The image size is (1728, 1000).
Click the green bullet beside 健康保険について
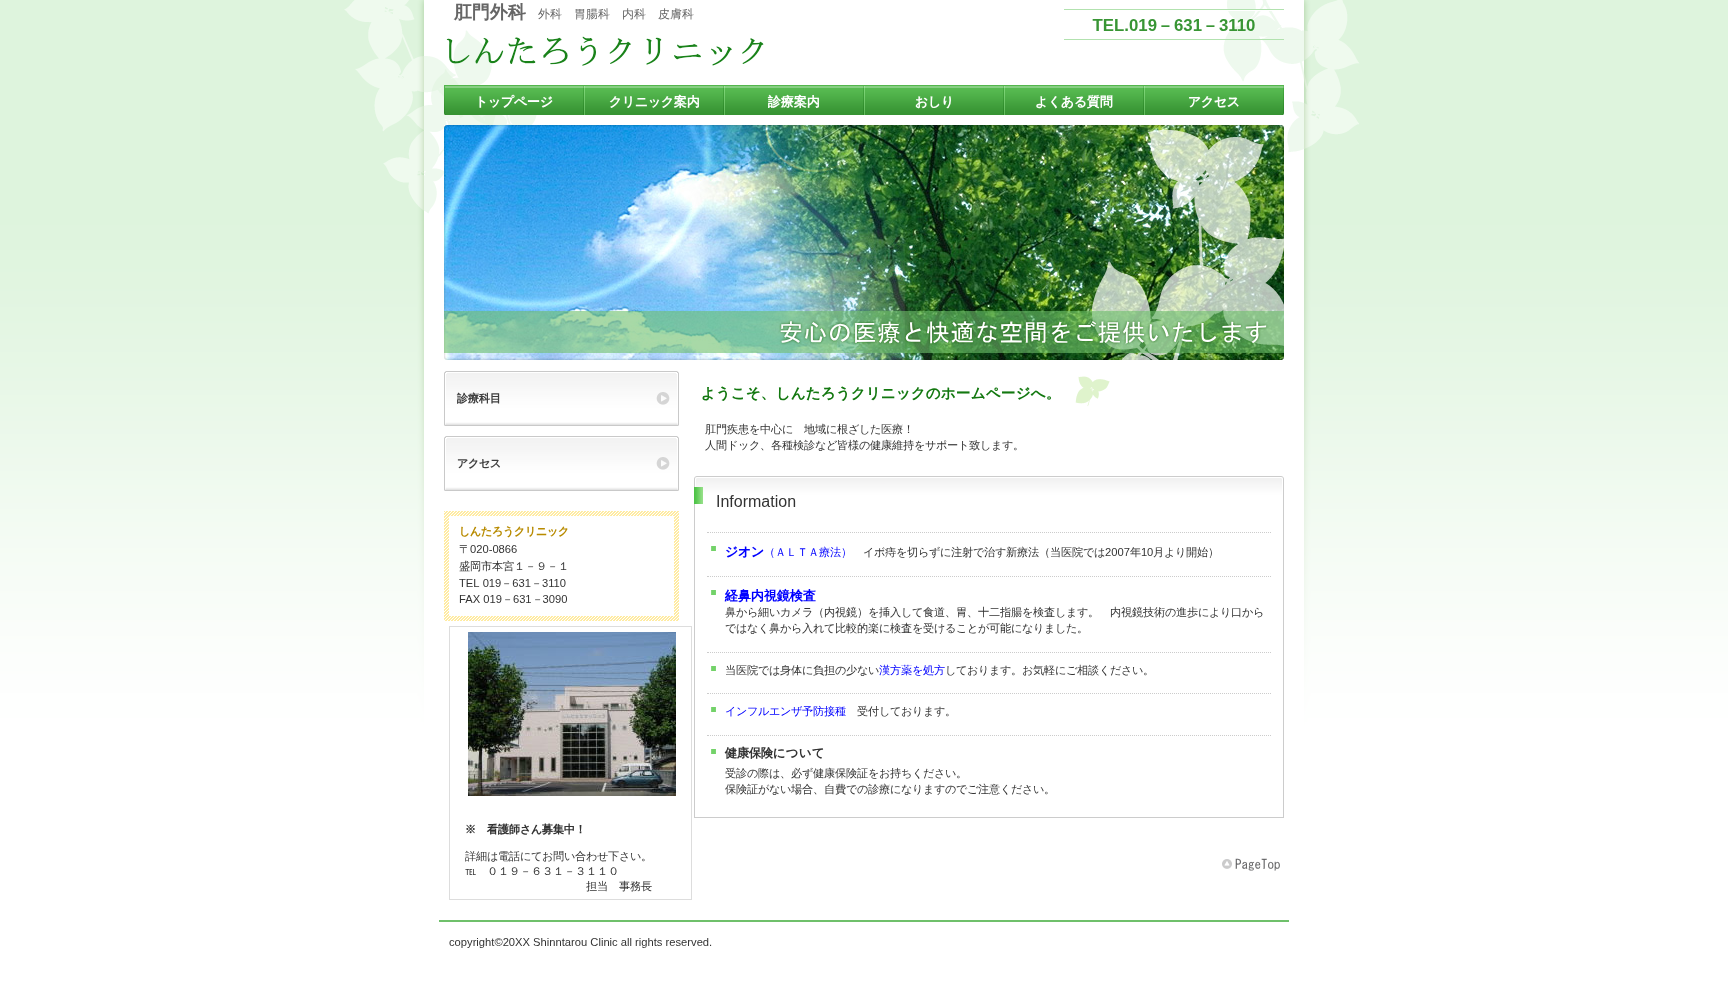pos(712,750)
